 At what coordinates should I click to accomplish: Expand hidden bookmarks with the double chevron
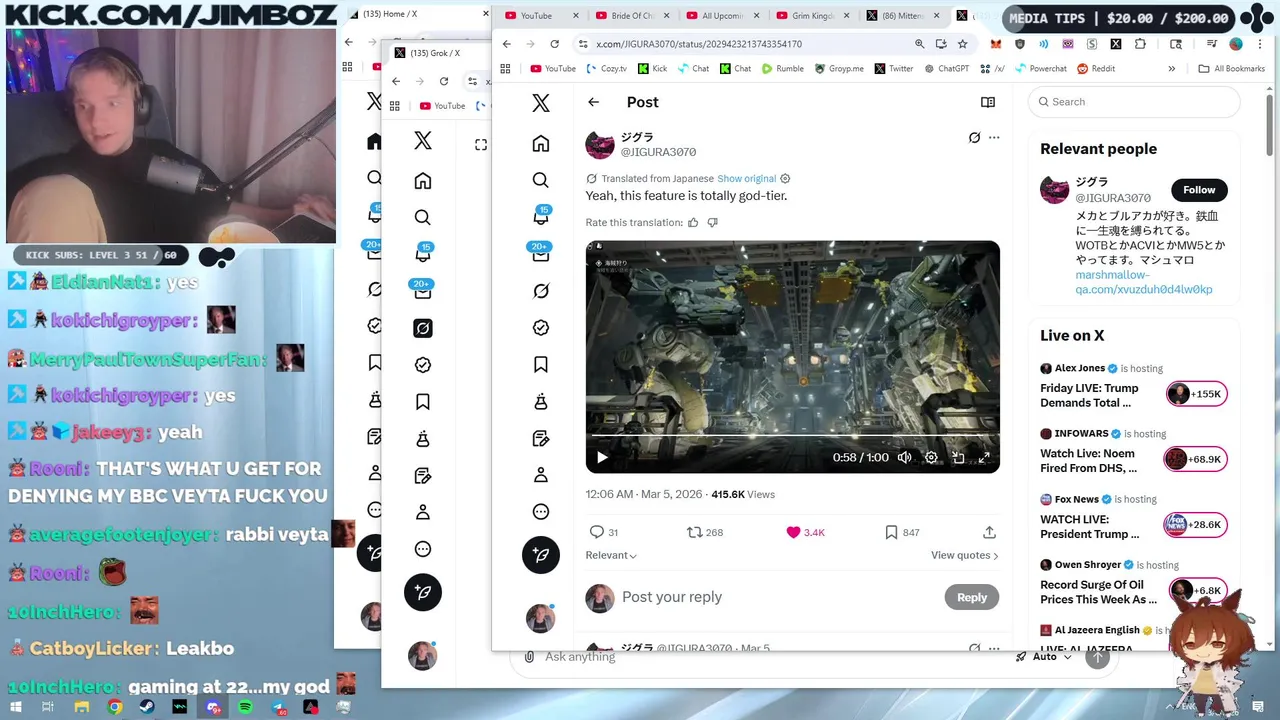coord(1171,69)
